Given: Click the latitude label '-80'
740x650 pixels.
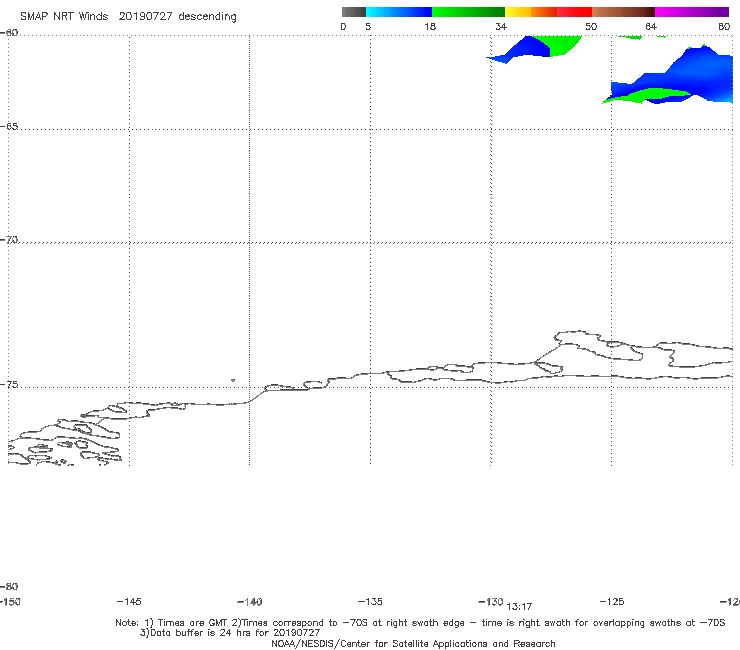Looking at the screenshot, I should (x=9, y=586).
